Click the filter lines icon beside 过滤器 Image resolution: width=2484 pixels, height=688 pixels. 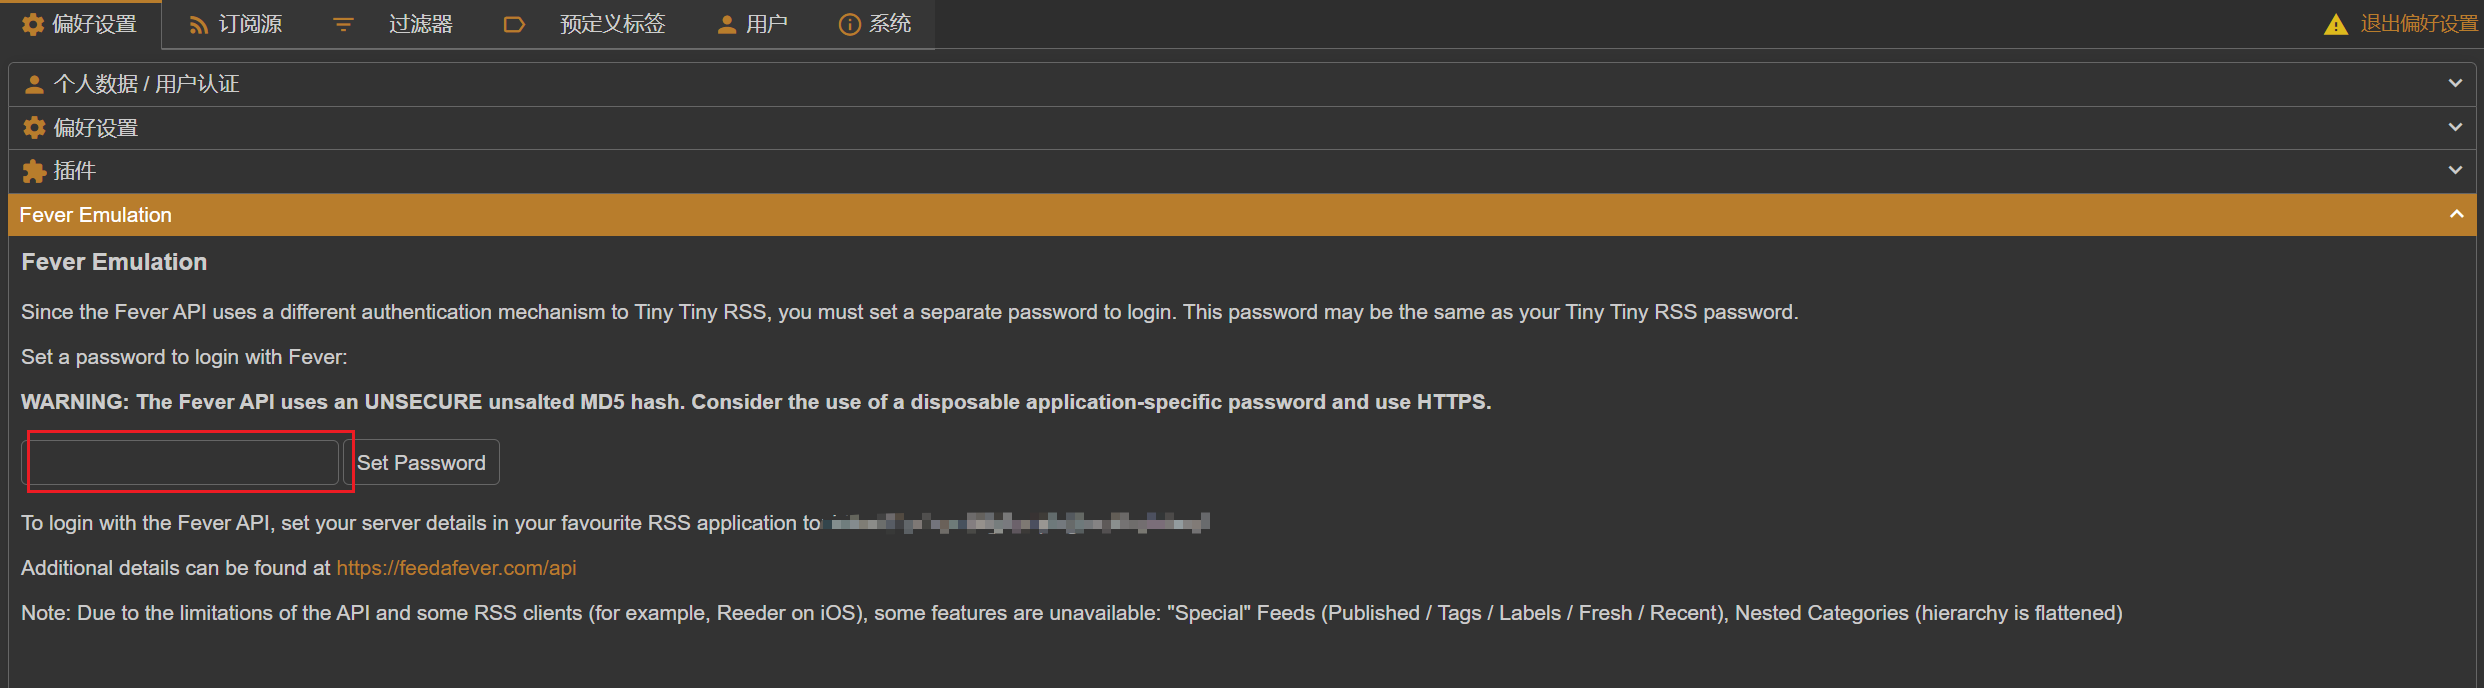pos(343,25)
